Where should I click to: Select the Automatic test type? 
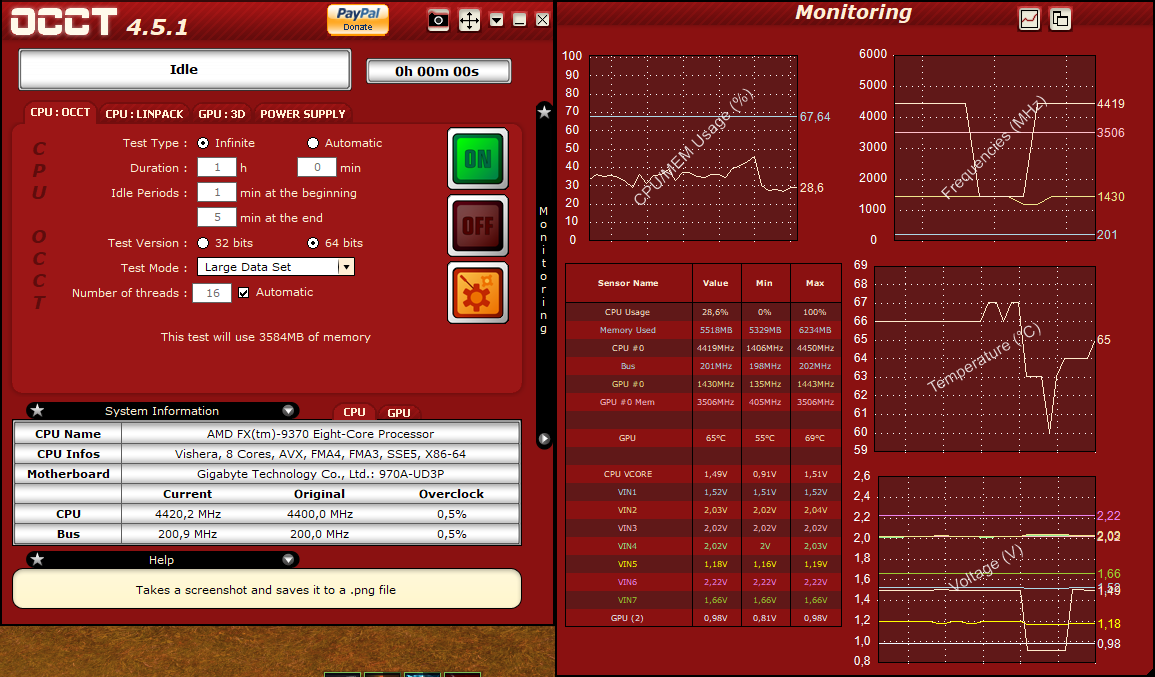[313, 143]
